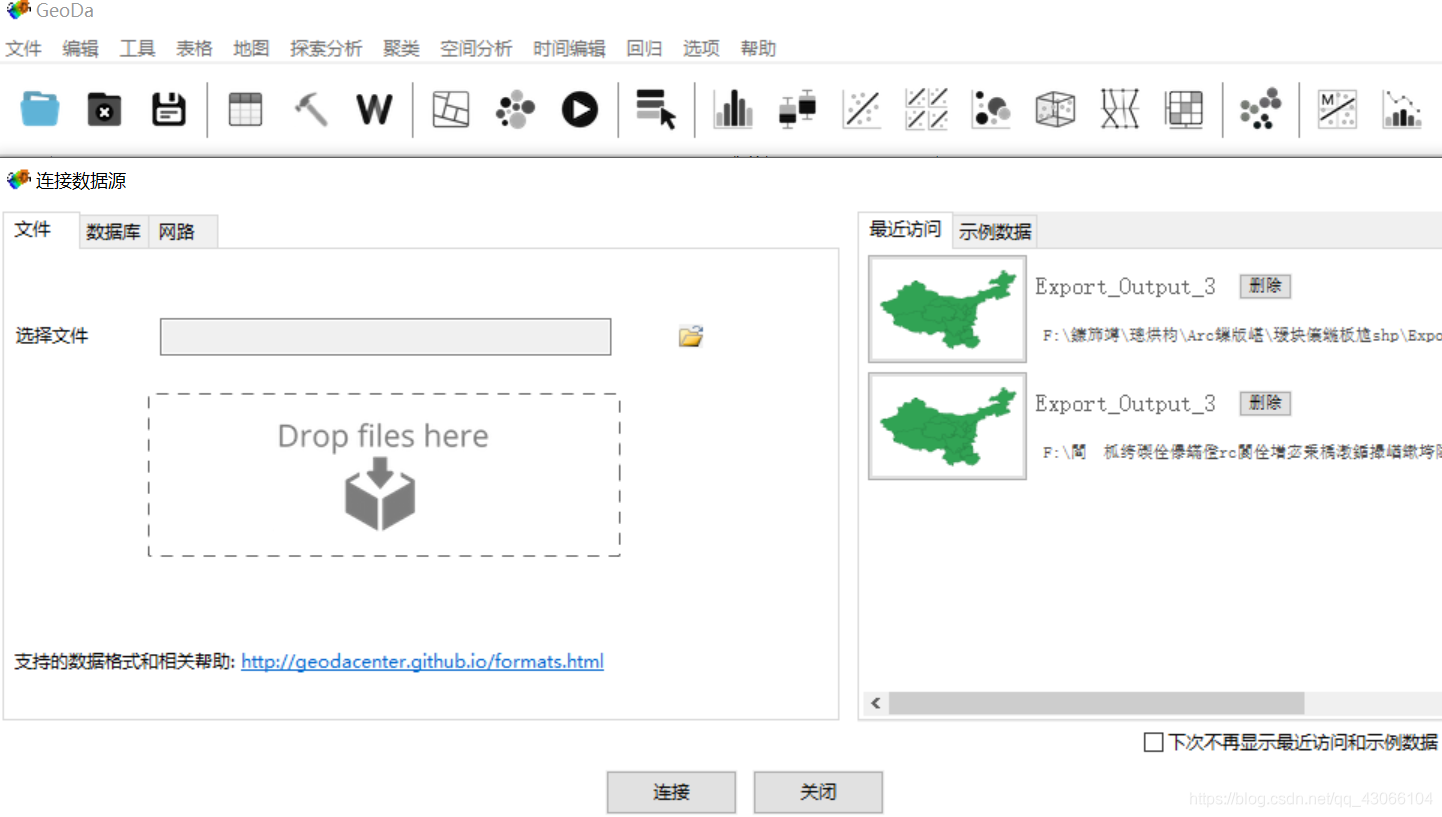Open the 帮助 menu

pos(758,48)
